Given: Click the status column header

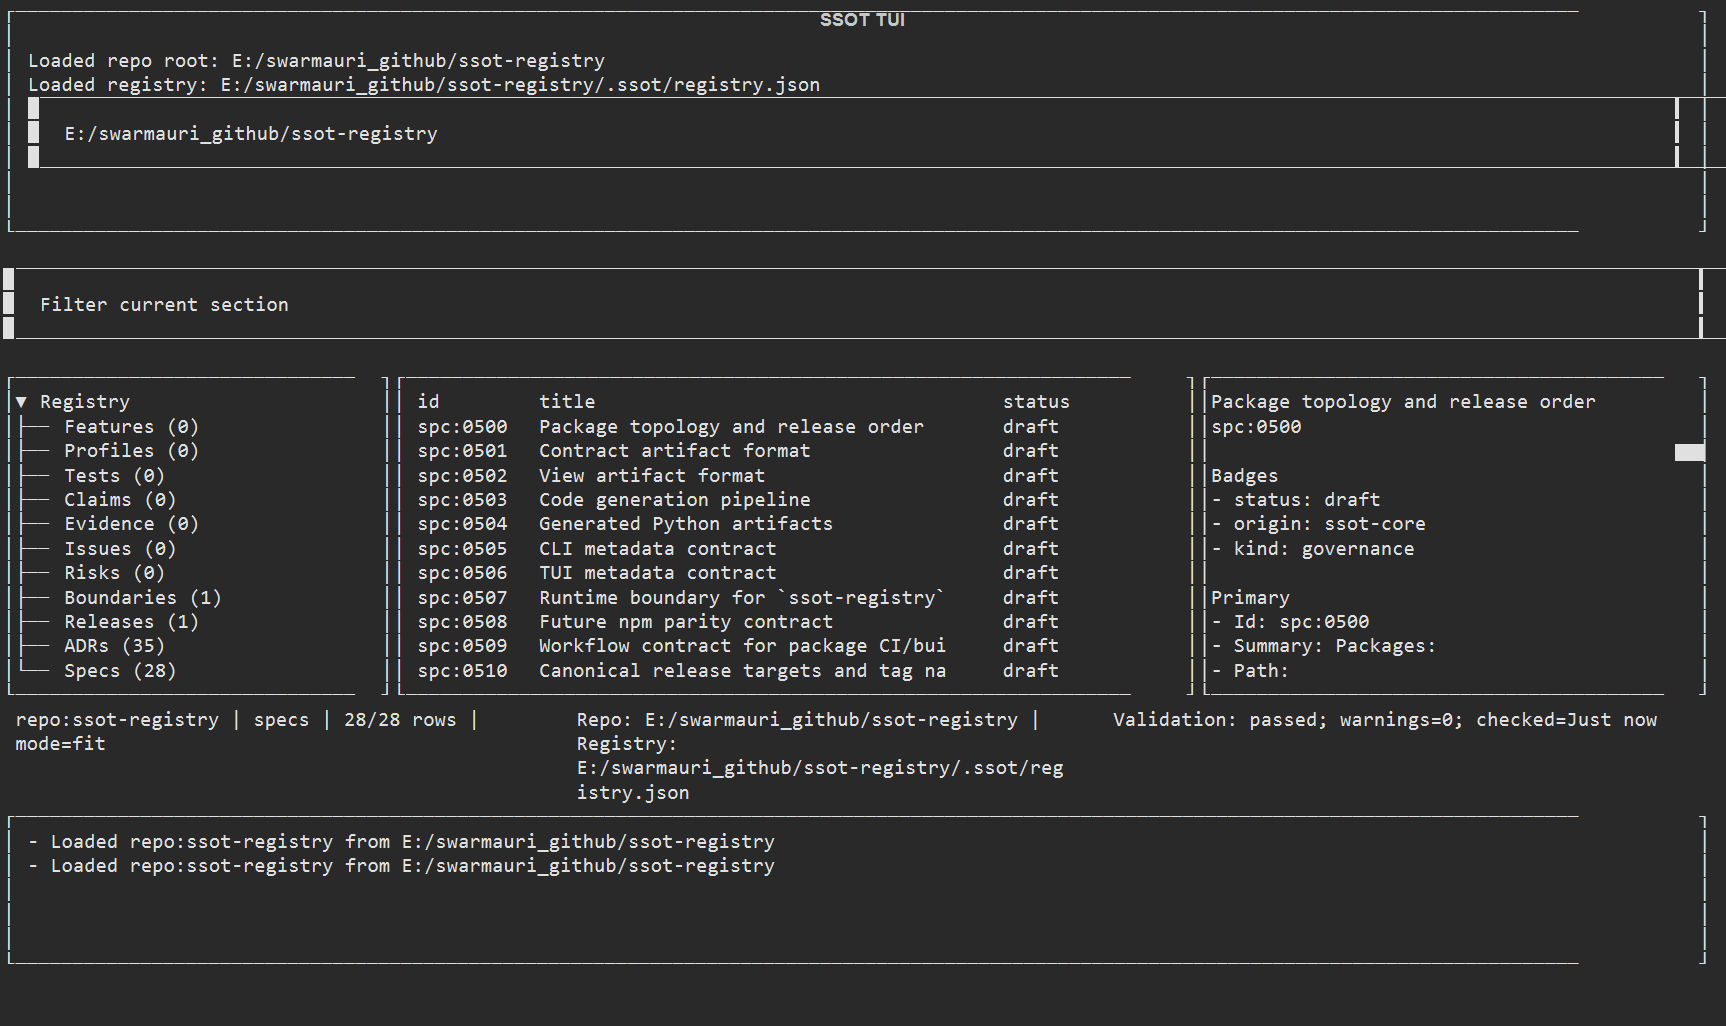Looking at the screenshot, I should coord(1036,401).
